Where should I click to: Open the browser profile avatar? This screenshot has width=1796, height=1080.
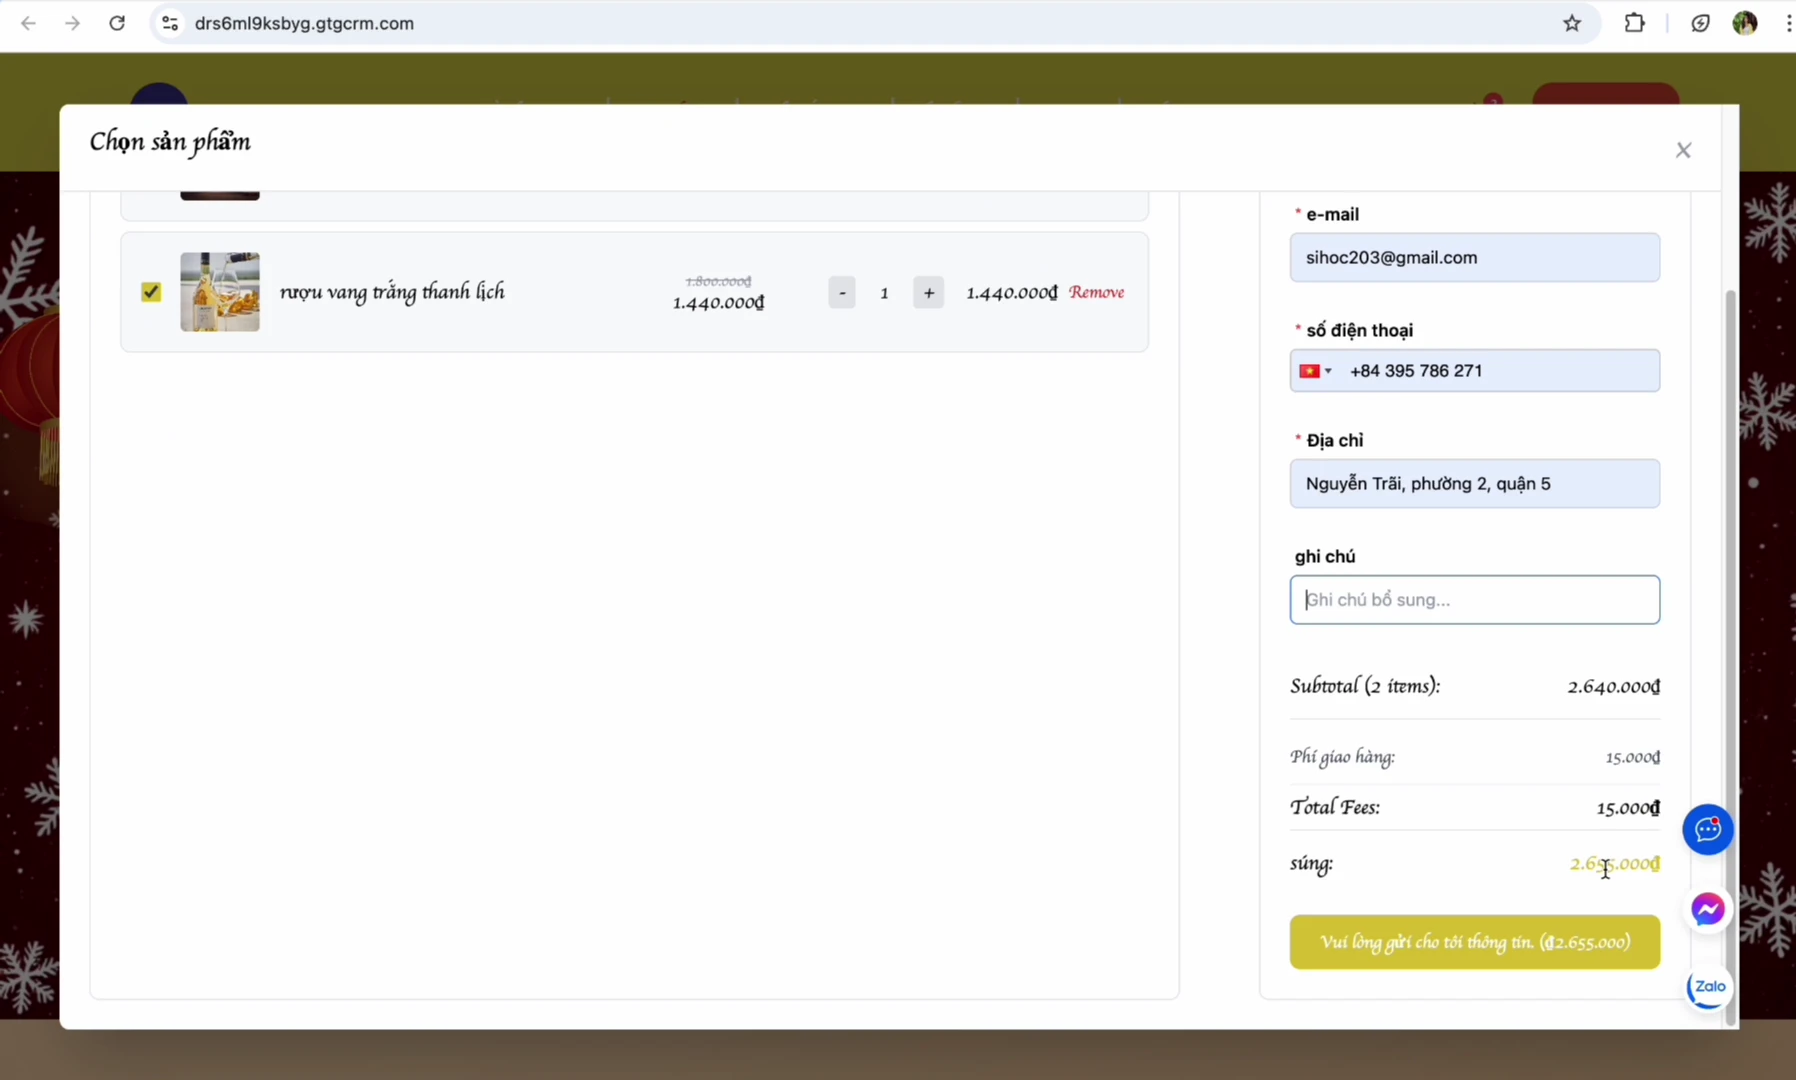point(1744,23)
